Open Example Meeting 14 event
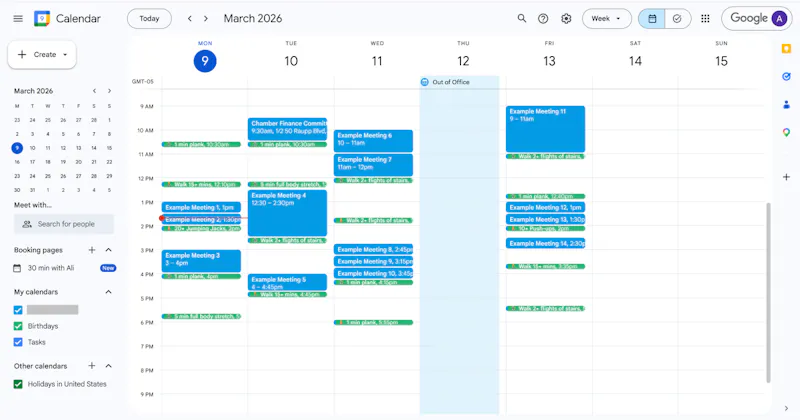800x420 pixels. click(545, 243)
